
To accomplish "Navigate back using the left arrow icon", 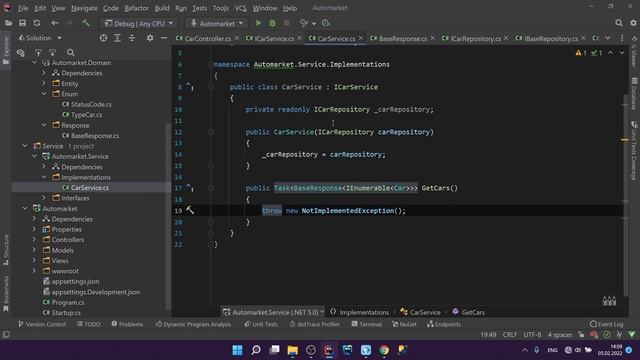I will point(55,23).
